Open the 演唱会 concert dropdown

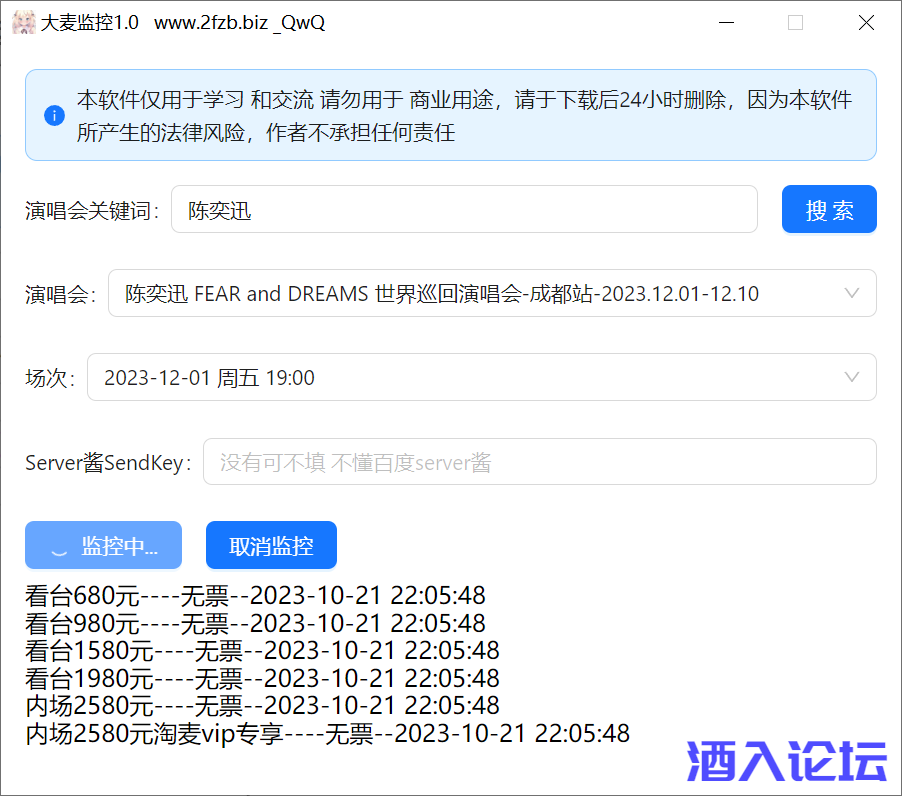coord(480,294)
